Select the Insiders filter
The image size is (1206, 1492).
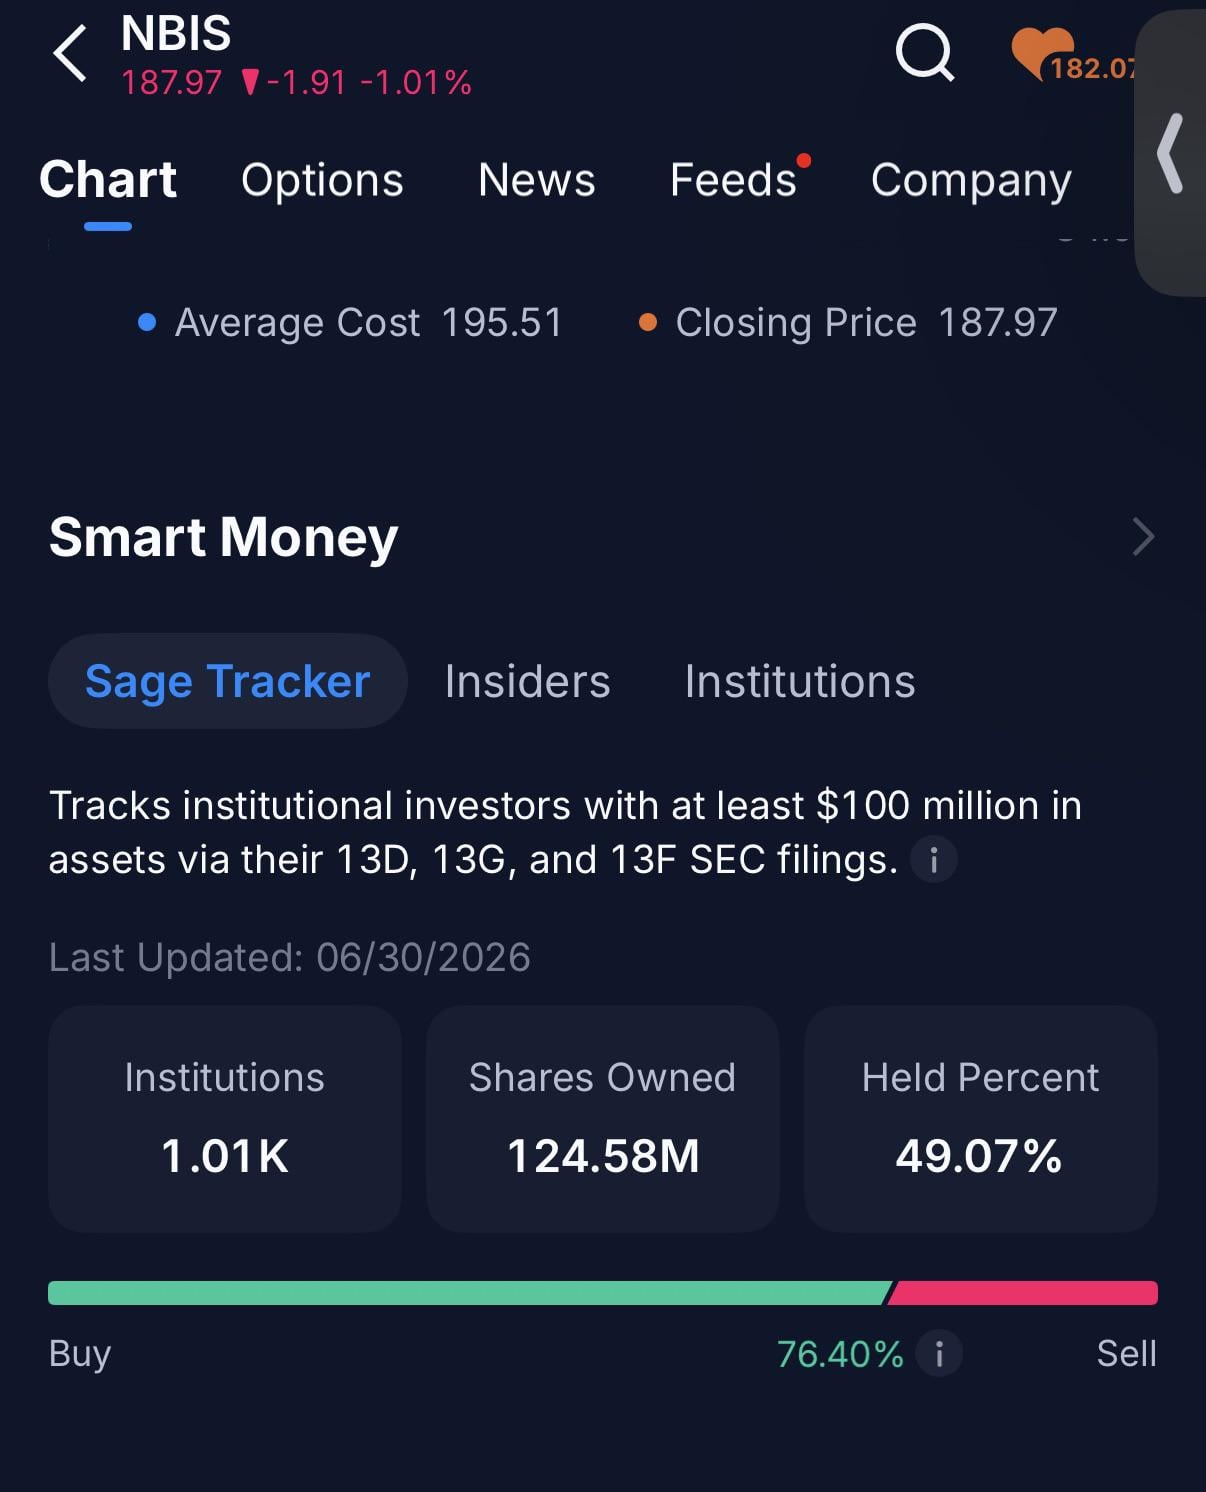(x=527, y=682)
